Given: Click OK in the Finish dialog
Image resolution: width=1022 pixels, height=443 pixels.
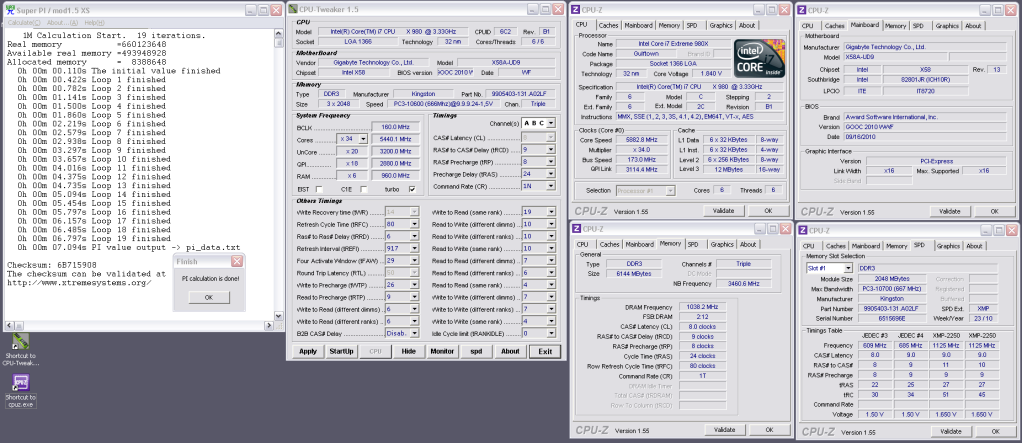Looking at the screenshot, I should coord(208,297).
